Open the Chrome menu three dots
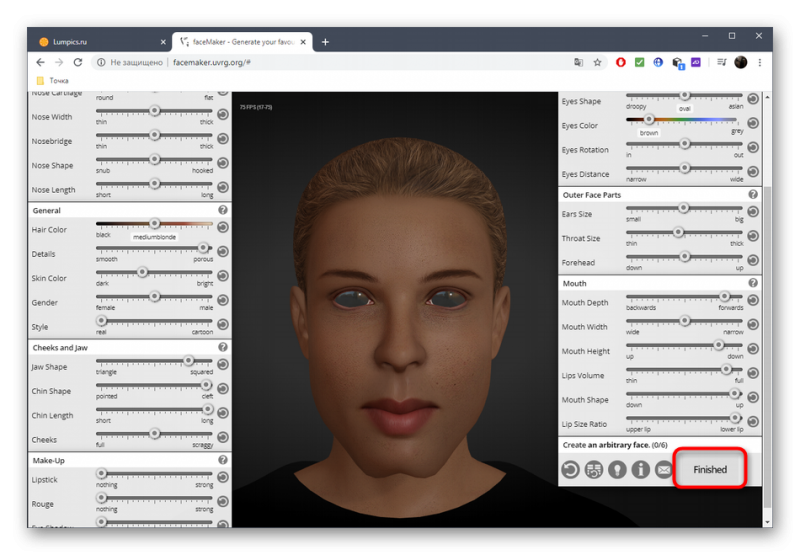The width and height of the screenshot is (800, 555). click(x=760, y=62)
